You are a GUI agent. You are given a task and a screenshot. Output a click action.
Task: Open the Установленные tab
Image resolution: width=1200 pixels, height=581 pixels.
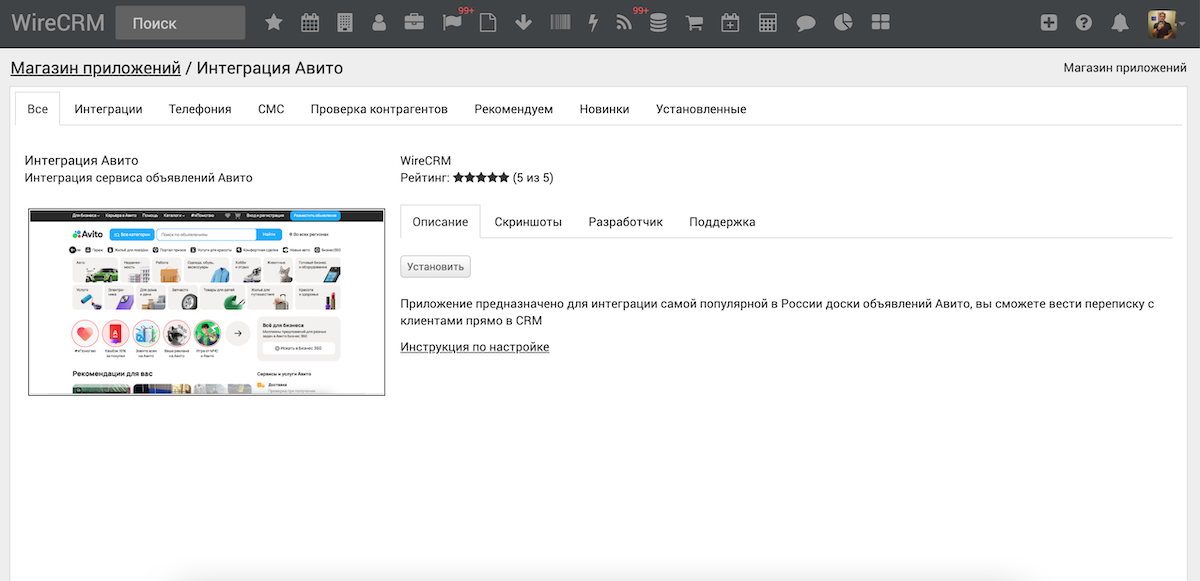pos(701,109)
